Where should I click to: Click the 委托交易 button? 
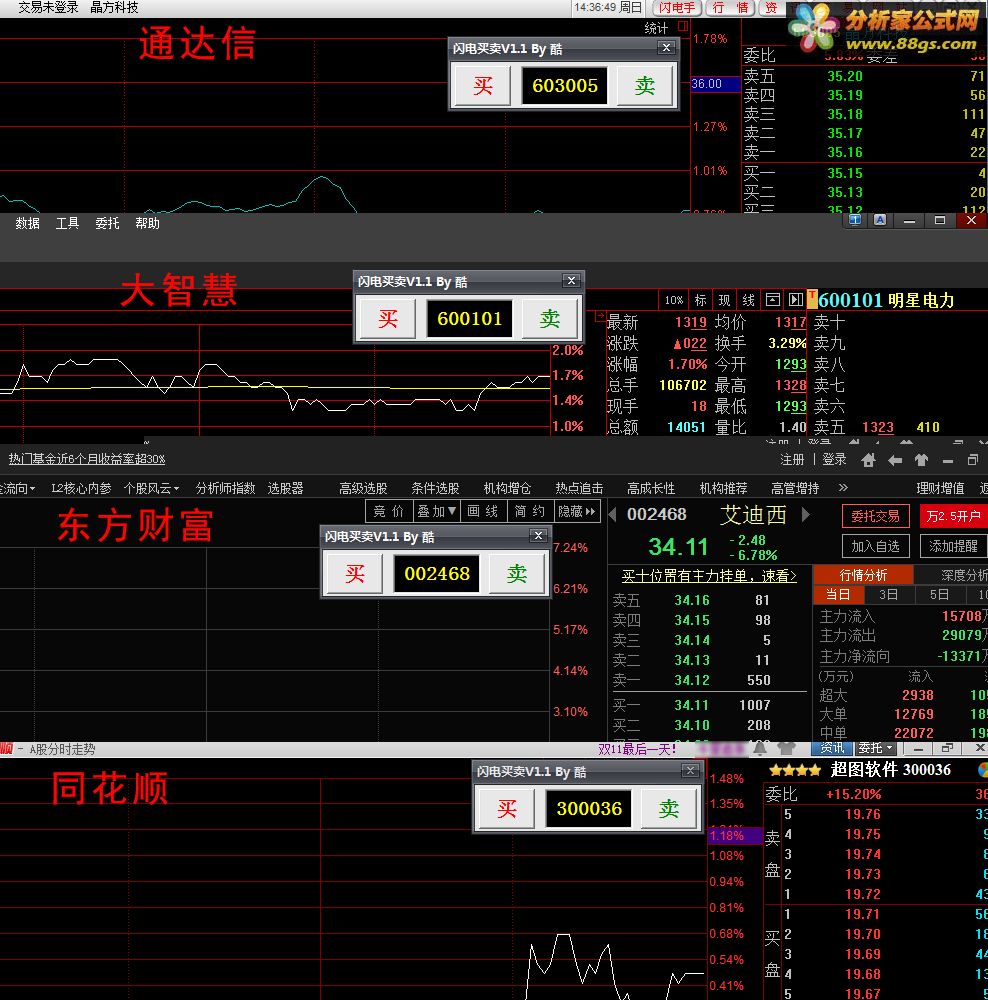(x=875, y=516)
